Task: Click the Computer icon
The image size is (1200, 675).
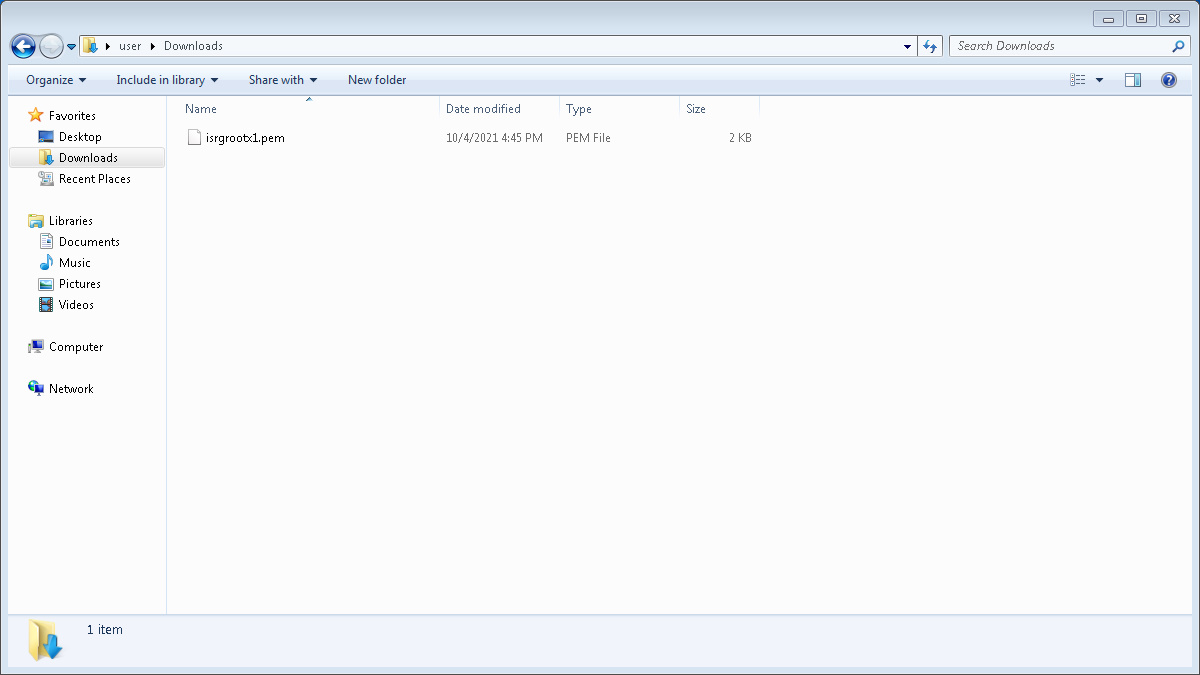Action: 36,347
